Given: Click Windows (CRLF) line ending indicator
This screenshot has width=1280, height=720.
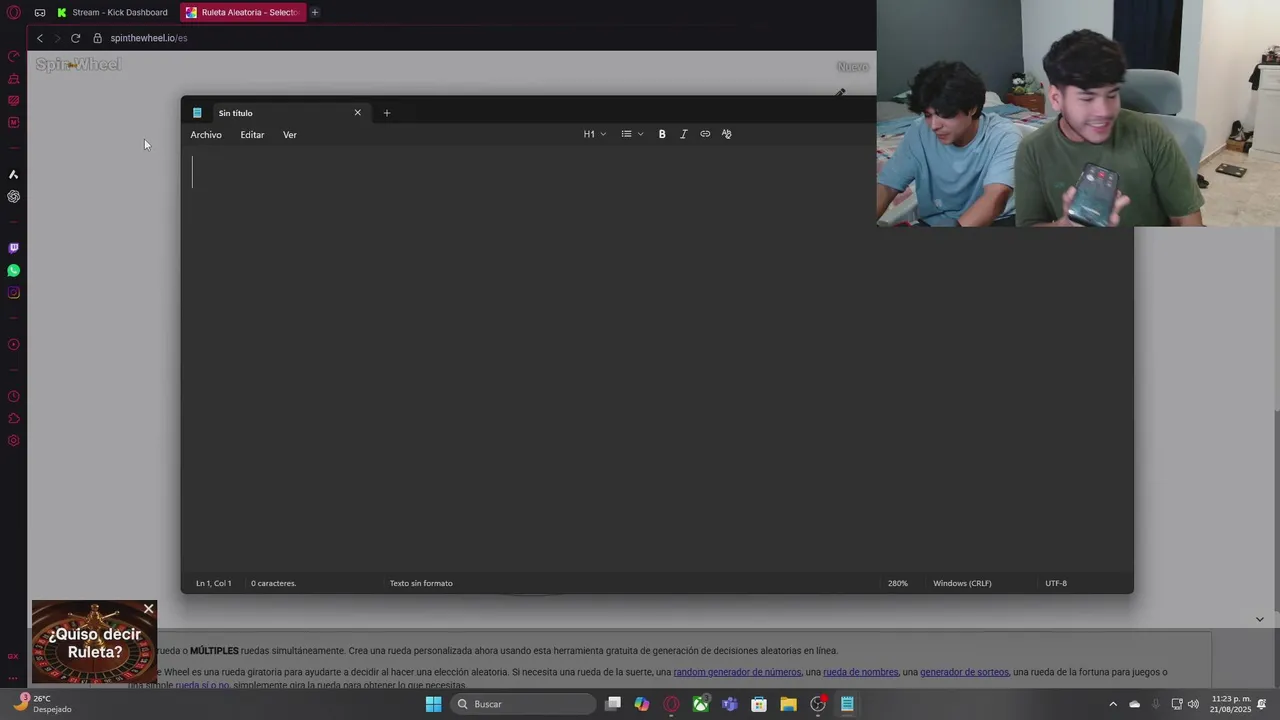Looking at the screenshot, I should click(x=962, y=583).
